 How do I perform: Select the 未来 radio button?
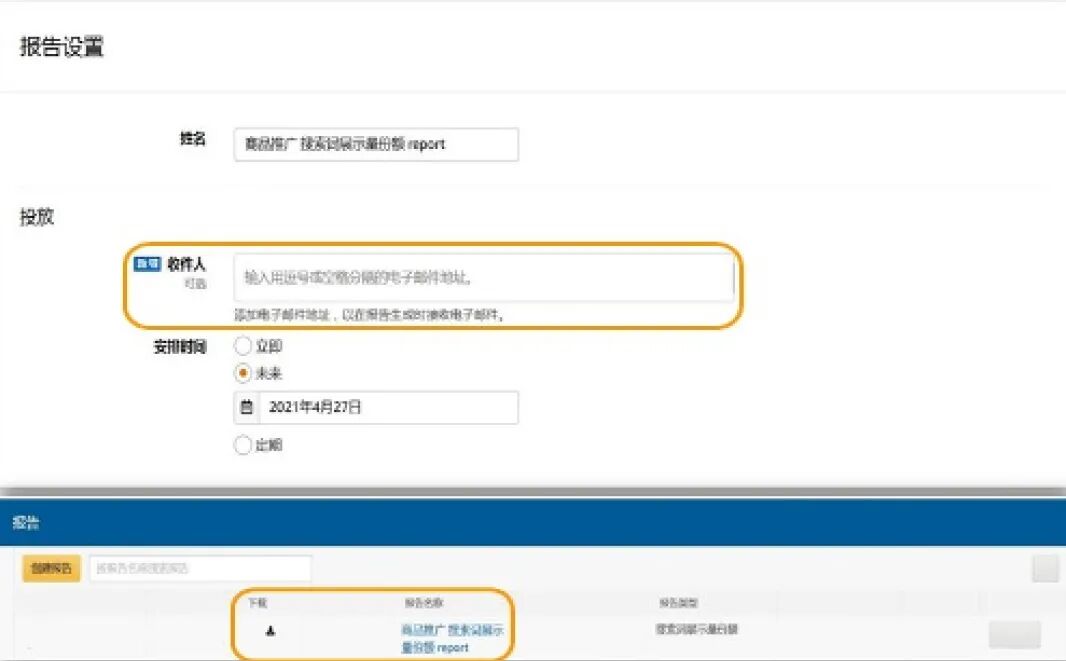click(x=243, y=373)
